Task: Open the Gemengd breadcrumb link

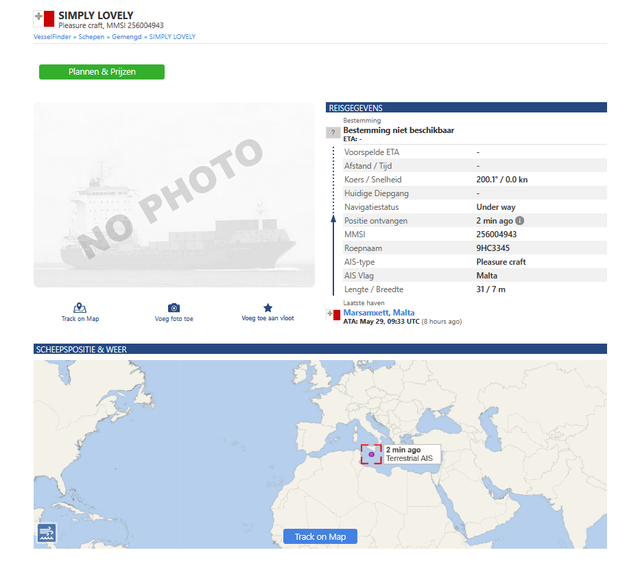Action: click(x=127, y=37)
